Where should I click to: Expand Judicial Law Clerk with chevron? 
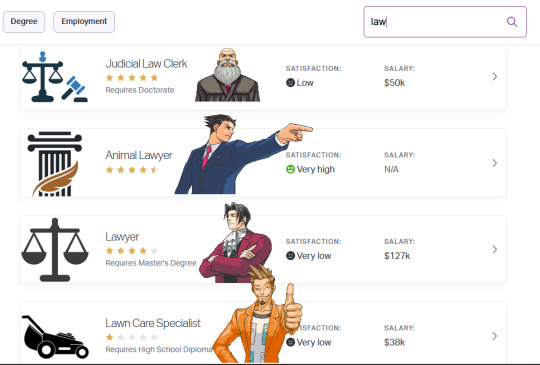pos(495,76)
